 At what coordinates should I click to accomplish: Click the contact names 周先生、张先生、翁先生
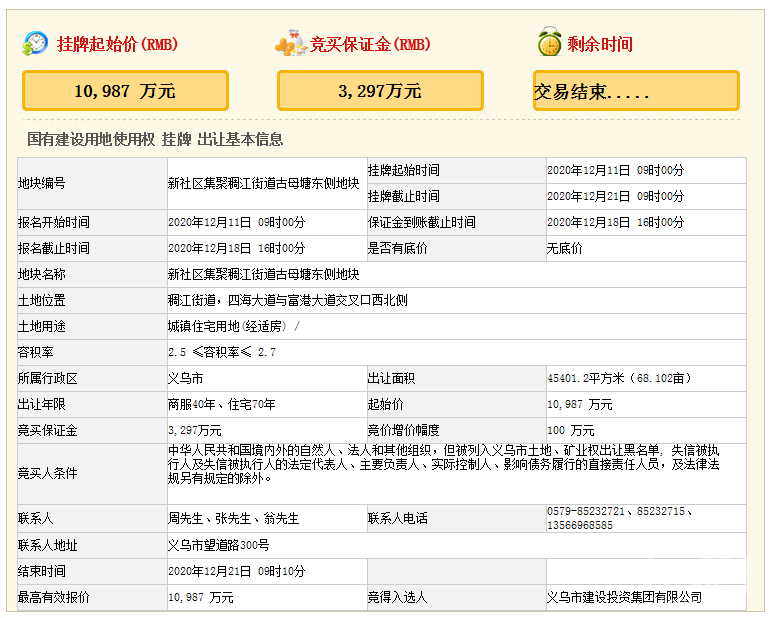click(x=233, y=519)
